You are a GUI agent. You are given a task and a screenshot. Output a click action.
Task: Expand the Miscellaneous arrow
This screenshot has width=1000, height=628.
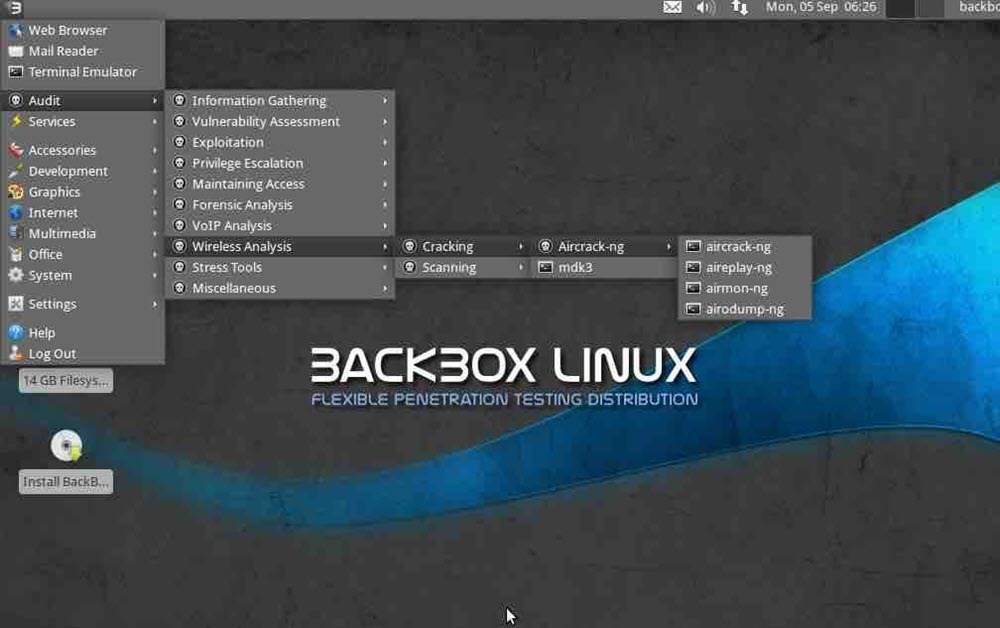tap(385, 288)
